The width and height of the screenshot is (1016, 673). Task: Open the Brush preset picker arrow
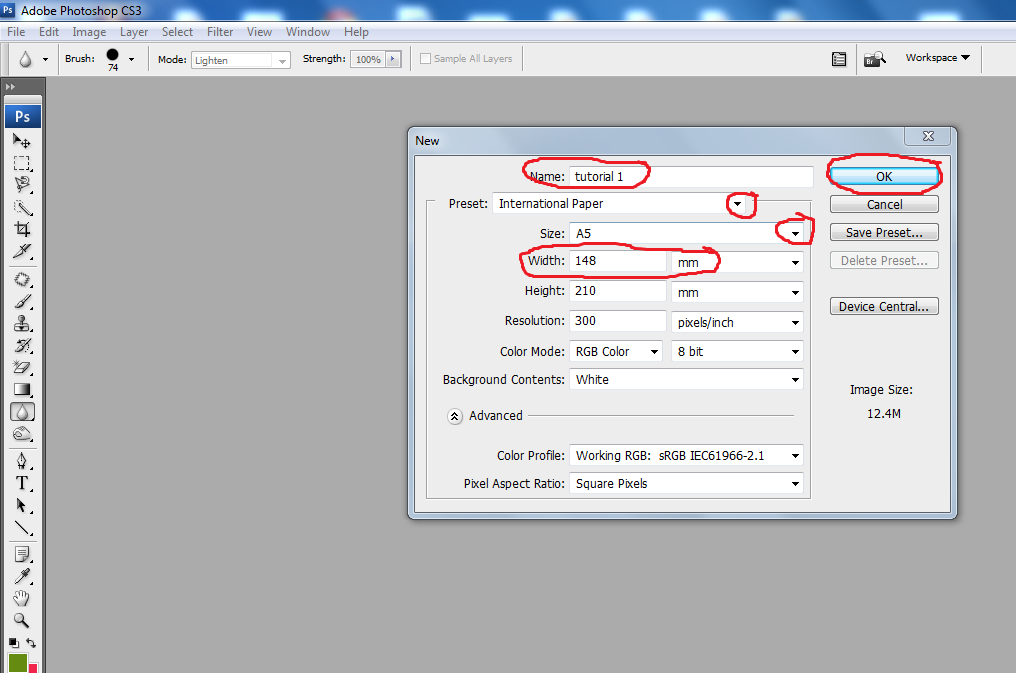coord(132,59)
